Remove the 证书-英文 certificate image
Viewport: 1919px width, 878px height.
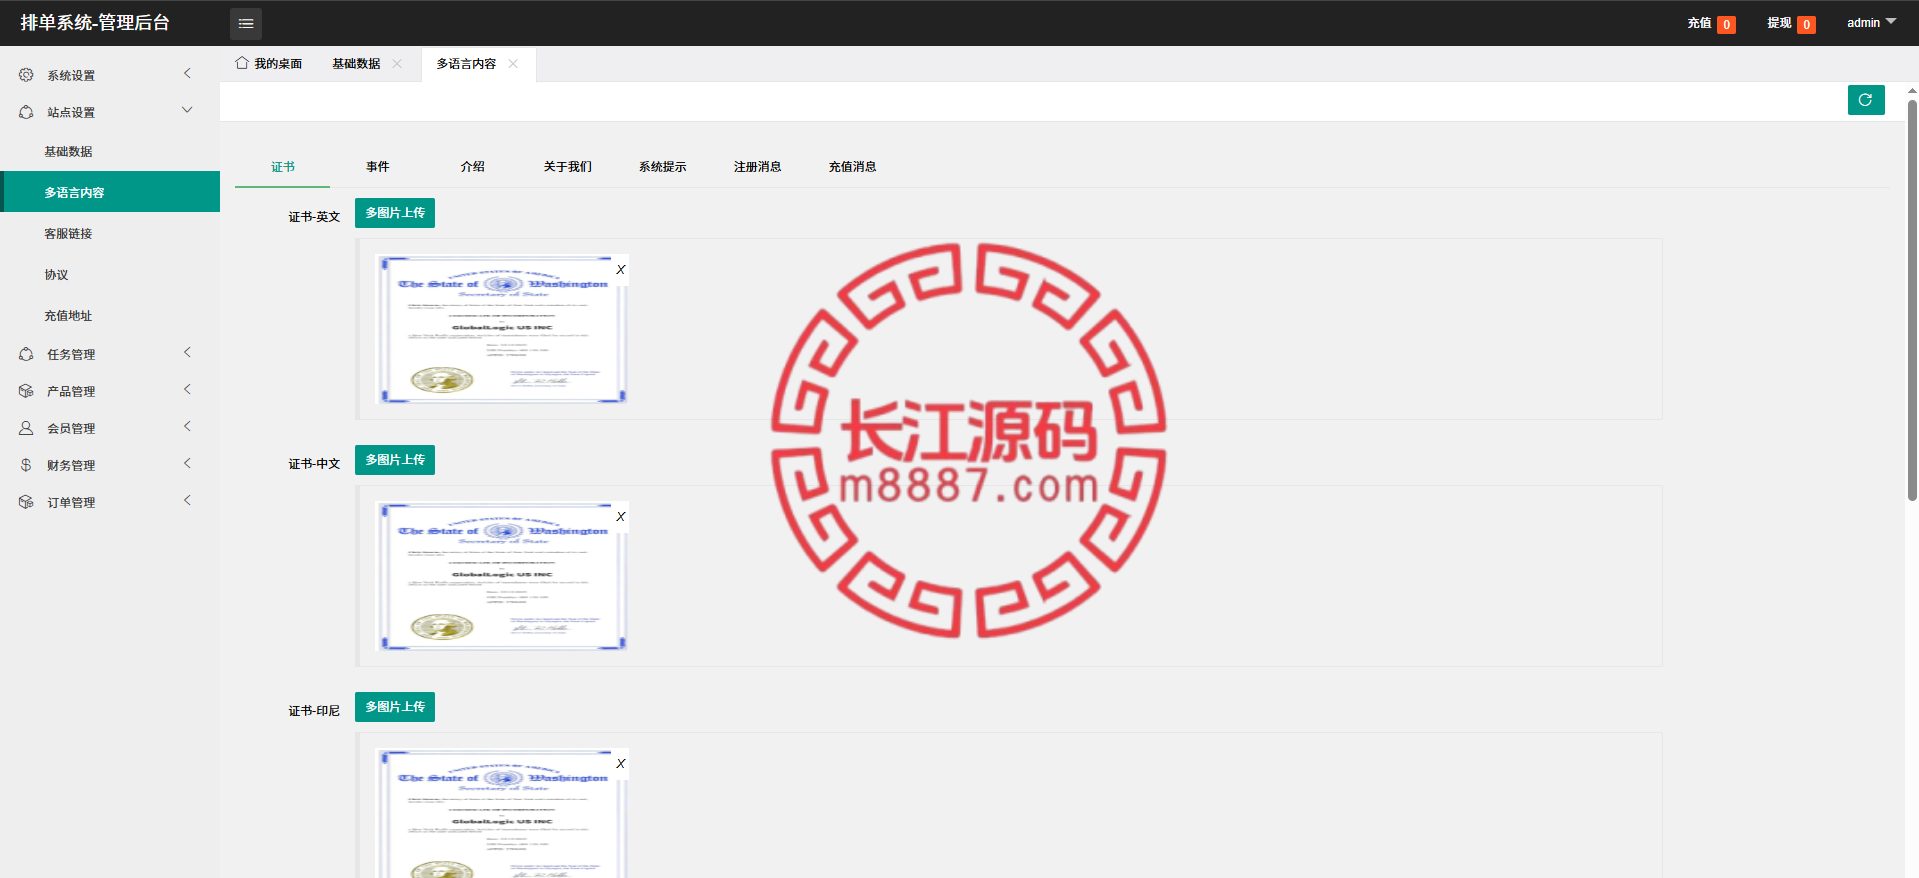point(621,269)
